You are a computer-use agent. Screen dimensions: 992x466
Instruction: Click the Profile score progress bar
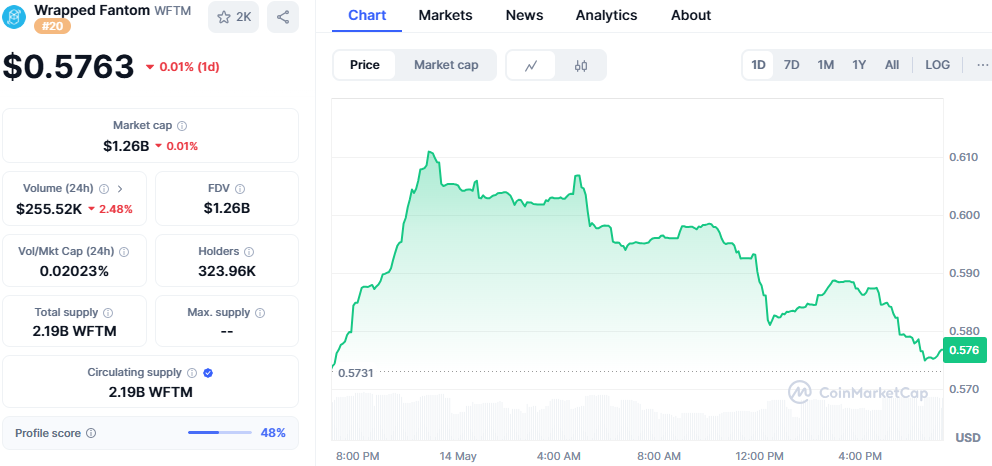220,433
